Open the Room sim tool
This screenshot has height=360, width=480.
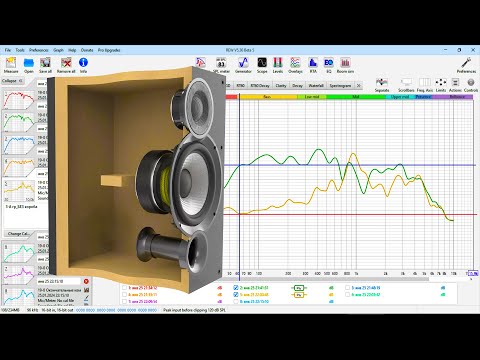(345, 65)
